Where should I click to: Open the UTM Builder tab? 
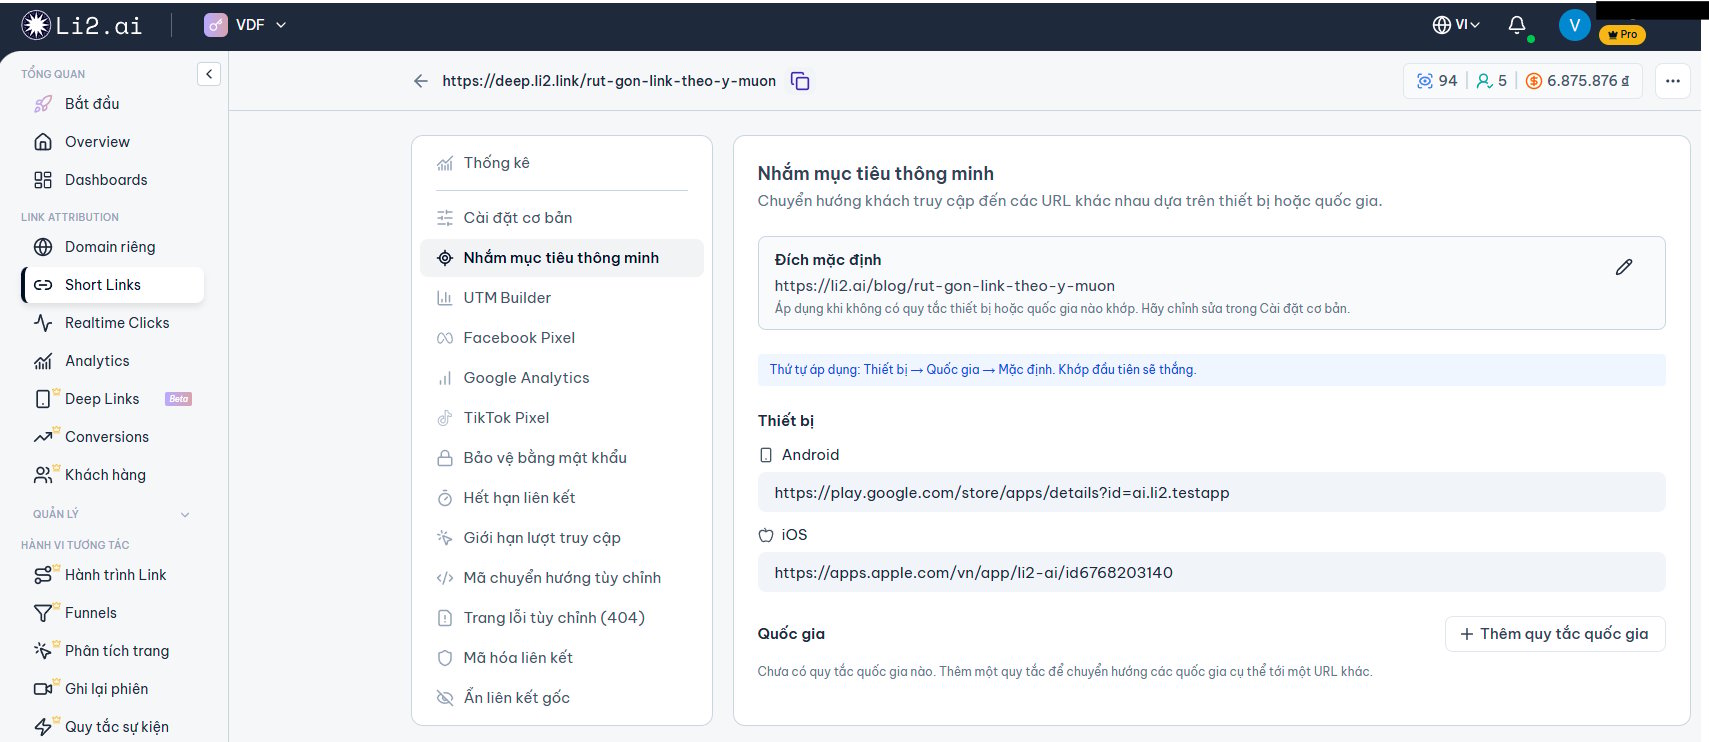[562, 298]
